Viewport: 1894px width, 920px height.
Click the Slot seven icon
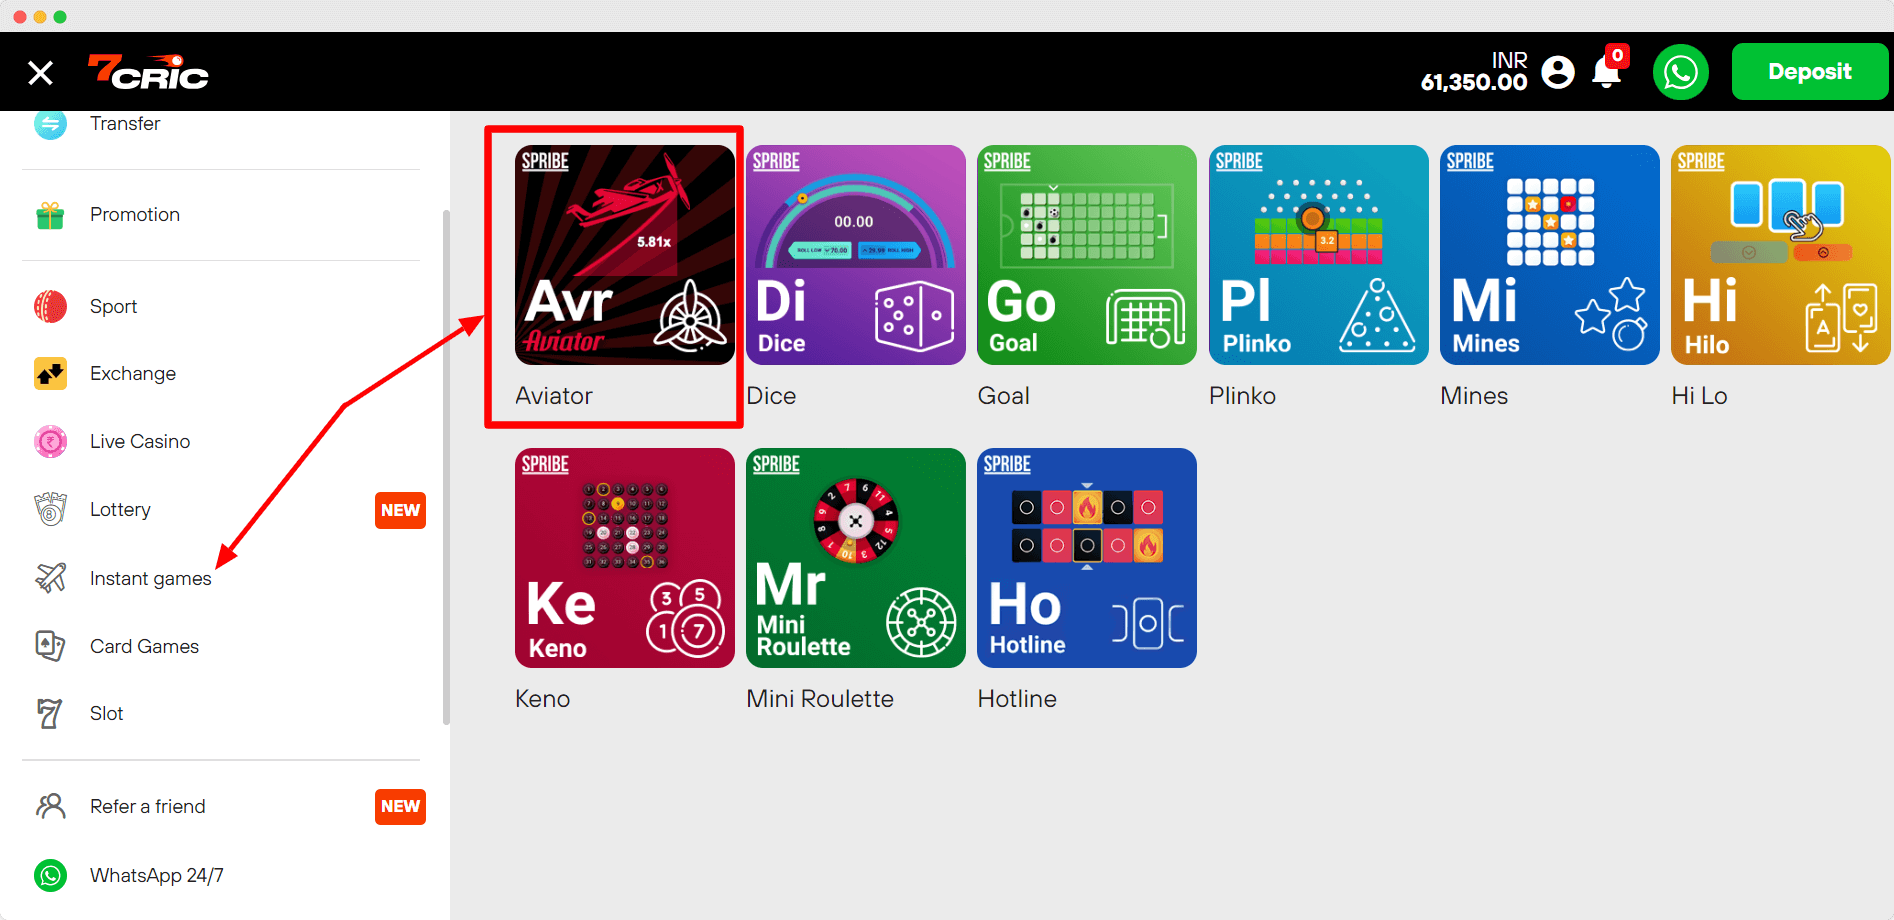point(50,713)
